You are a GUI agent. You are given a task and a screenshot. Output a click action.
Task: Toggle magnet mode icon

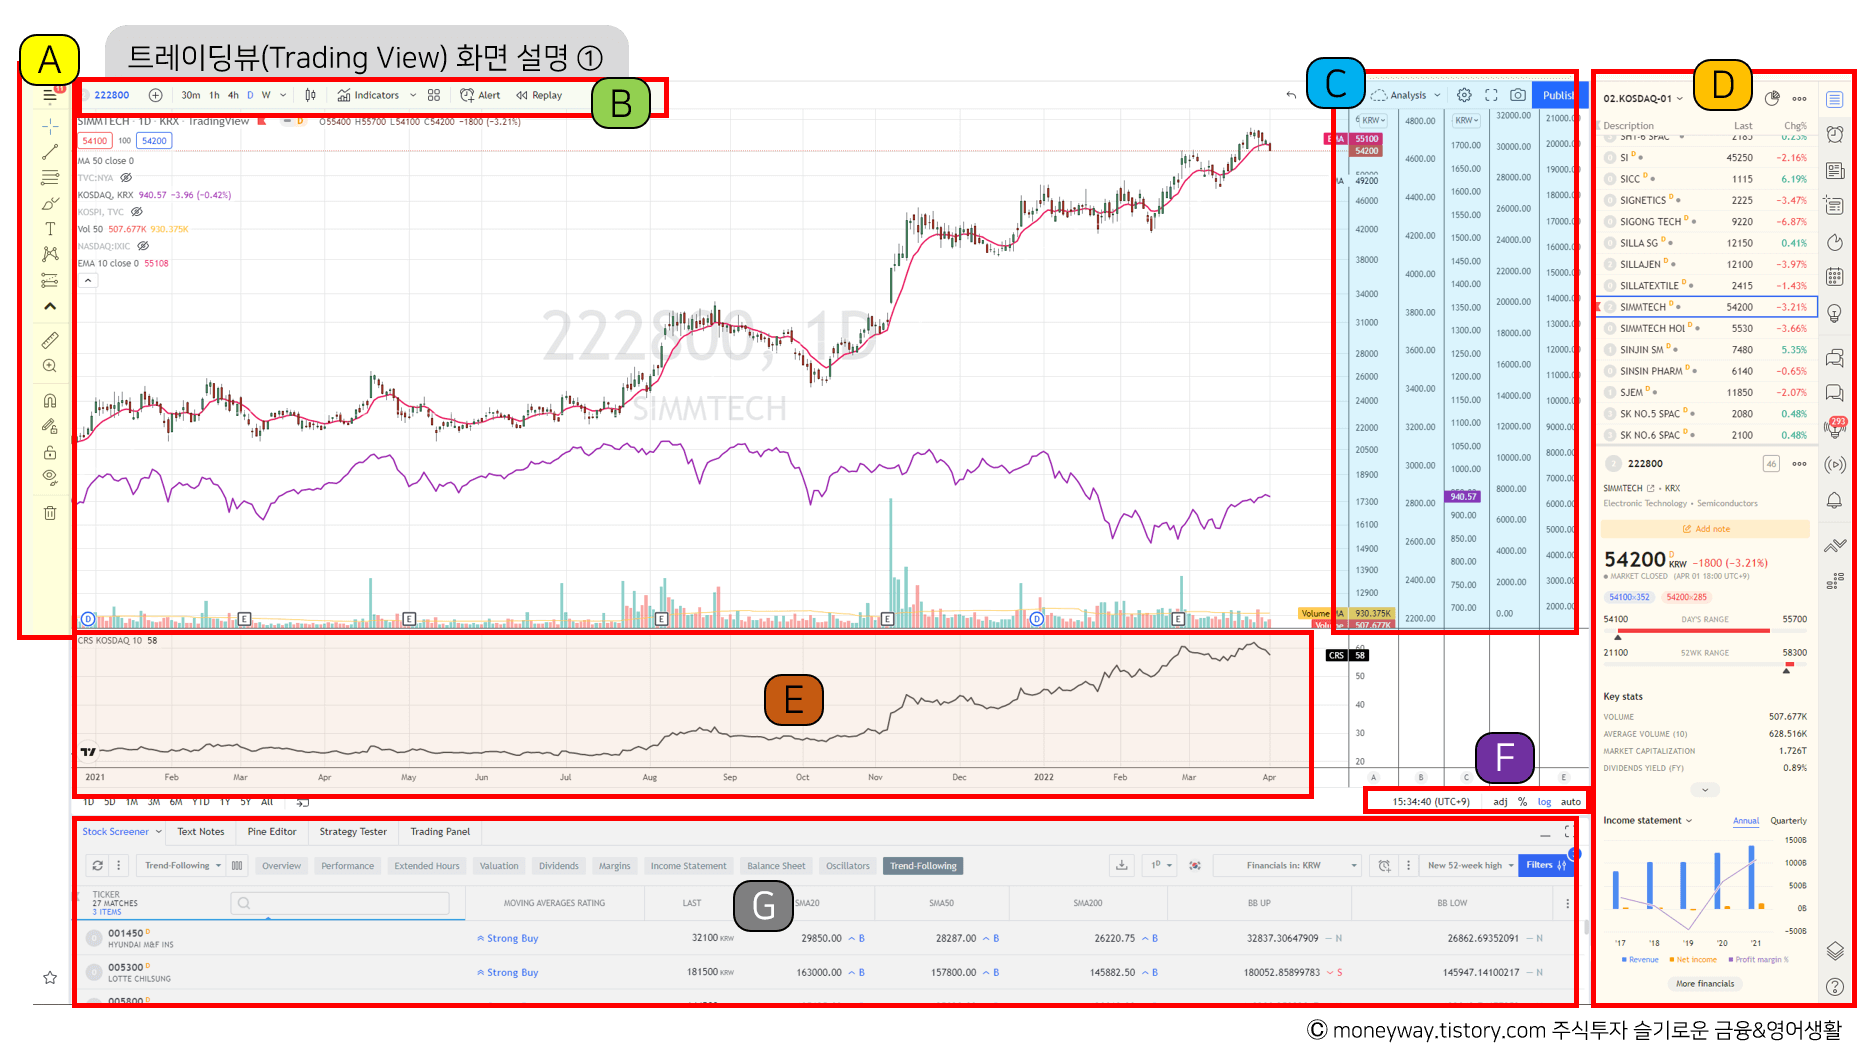click(x=50, y=401)
